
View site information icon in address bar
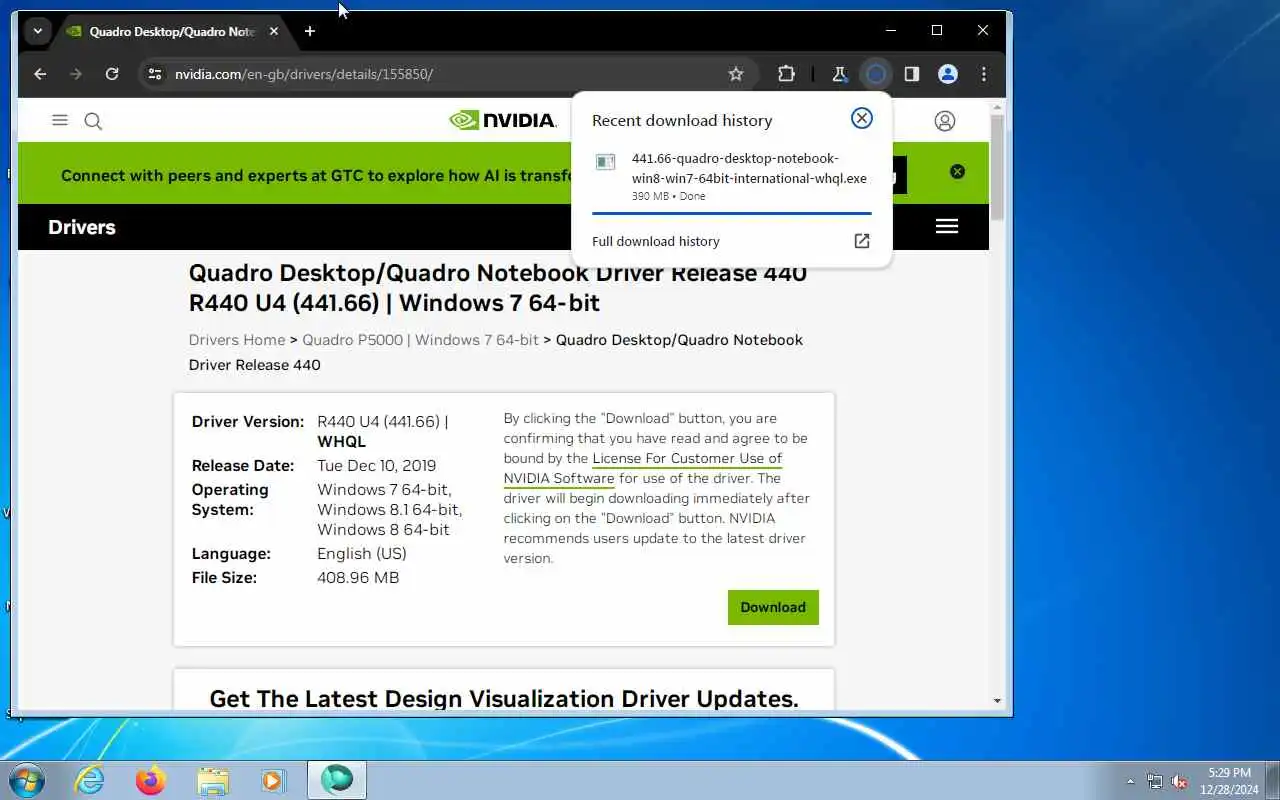click(x=154, y=74)
